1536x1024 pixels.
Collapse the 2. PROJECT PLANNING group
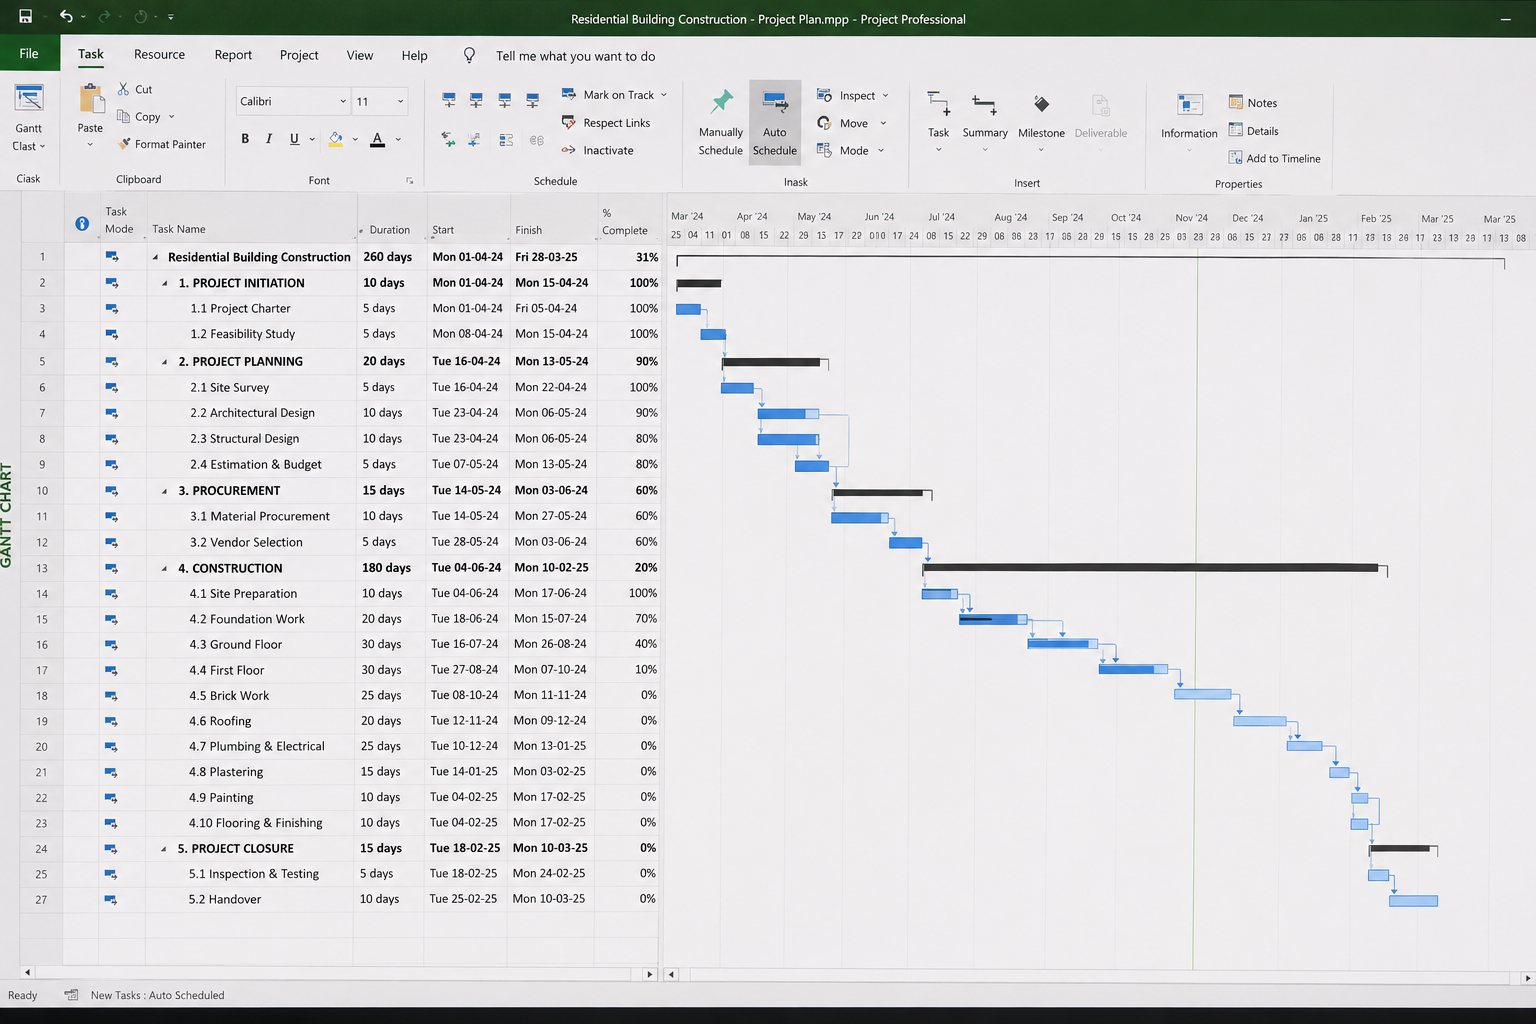[165, 361]
